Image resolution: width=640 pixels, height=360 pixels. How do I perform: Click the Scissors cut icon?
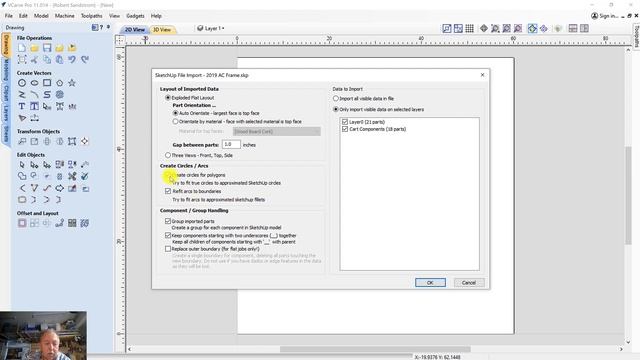click(x=34, y=60)
